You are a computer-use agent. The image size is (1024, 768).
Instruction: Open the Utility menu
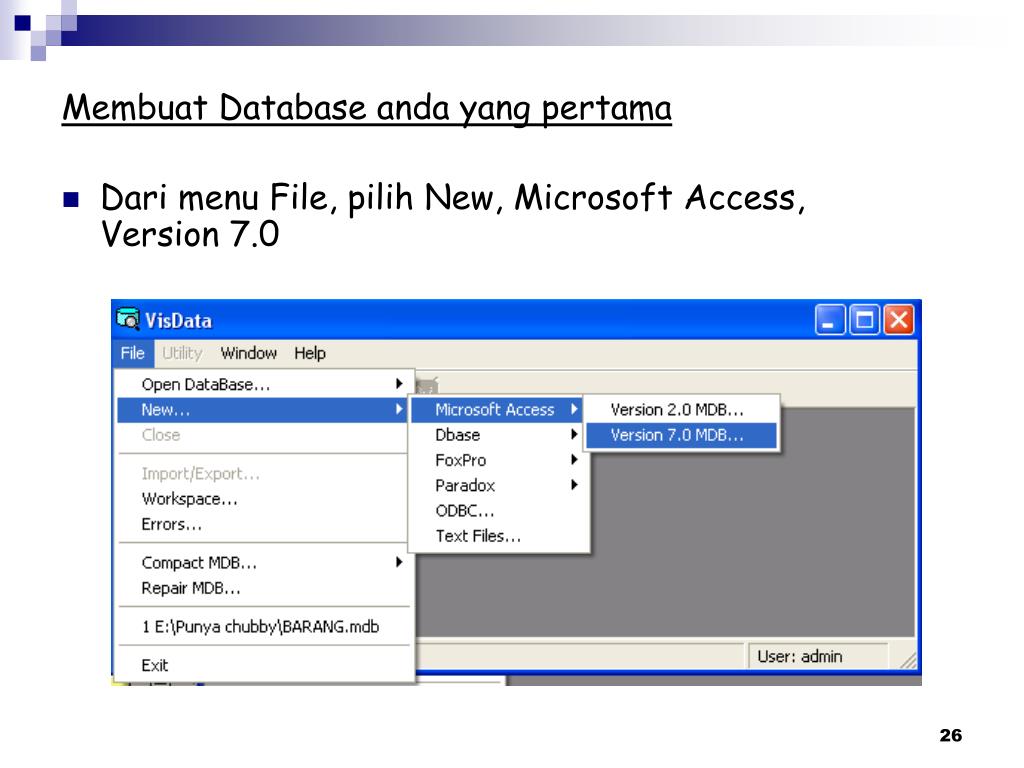point(182,353)
